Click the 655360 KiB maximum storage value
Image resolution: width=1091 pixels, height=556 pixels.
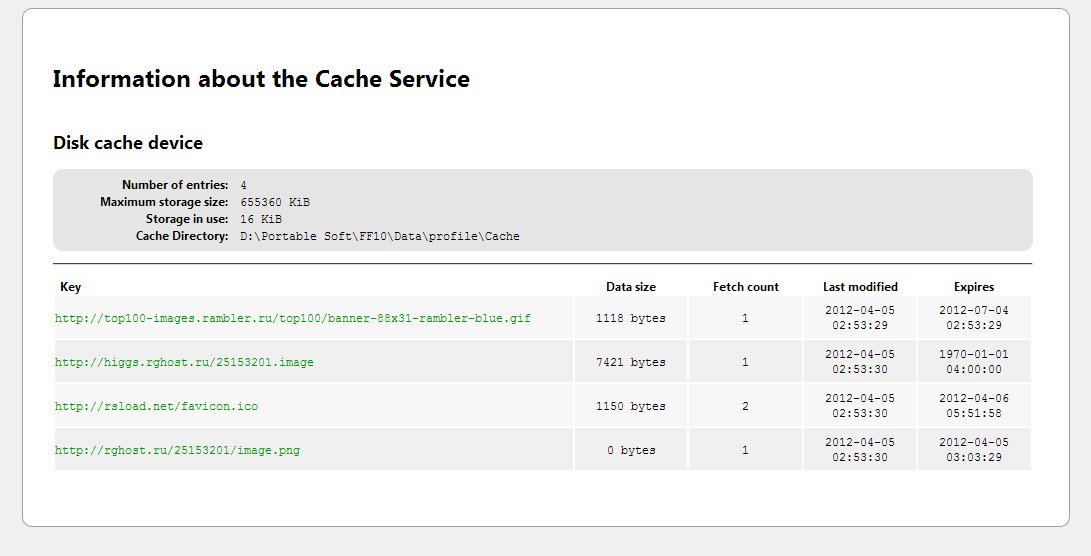(275, 202)
